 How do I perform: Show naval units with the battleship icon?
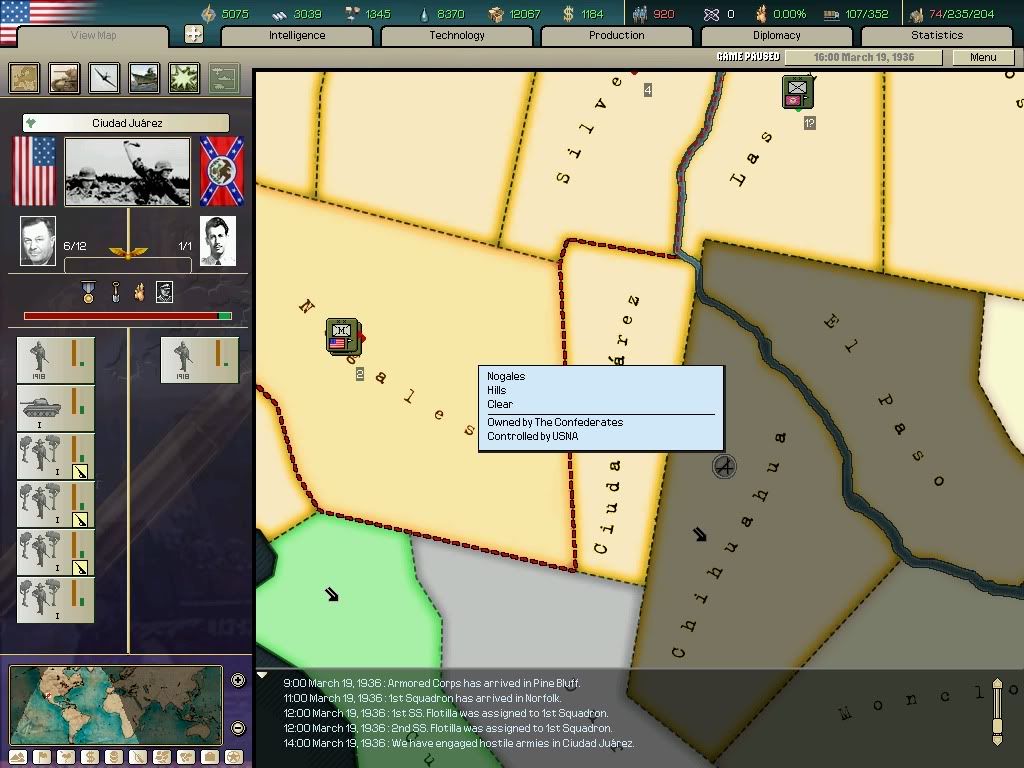coord(144,78)
